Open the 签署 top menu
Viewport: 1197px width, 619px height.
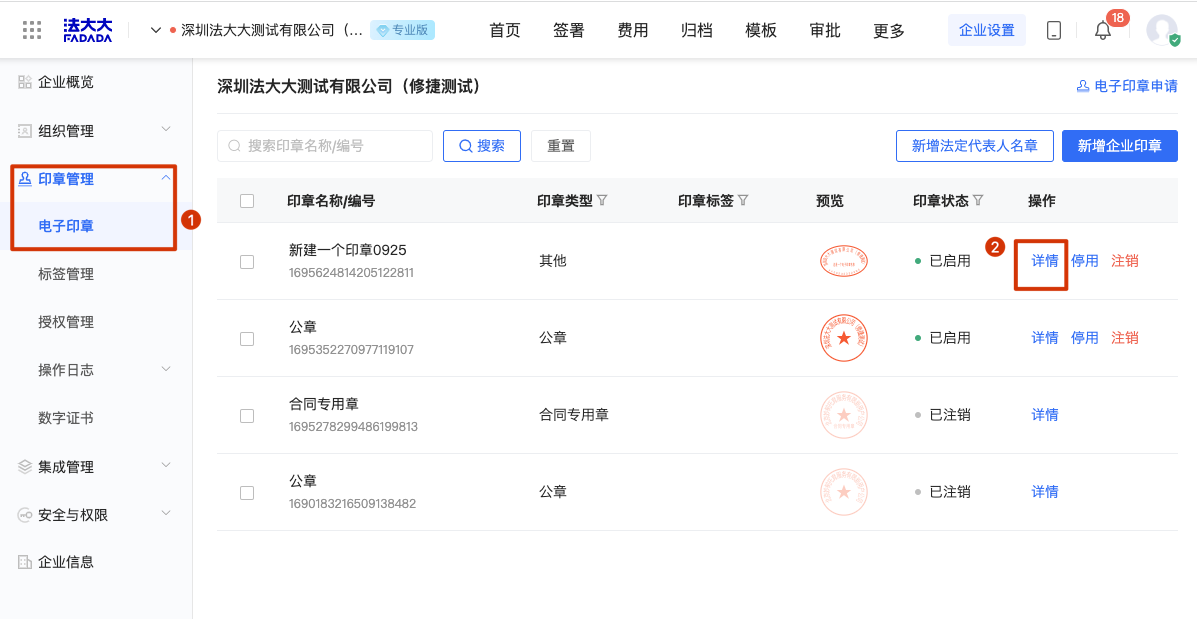(x=569, y=31)
